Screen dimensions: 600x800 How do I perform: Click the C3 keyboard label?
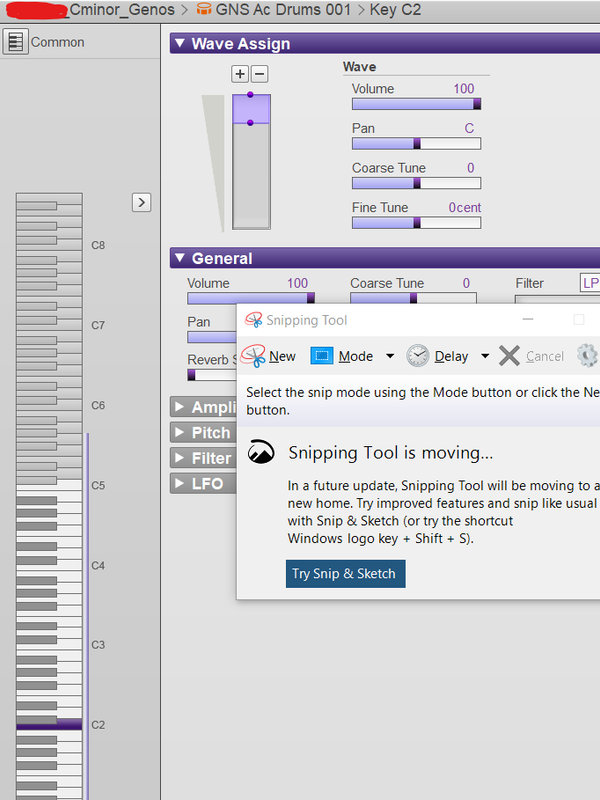pos(98,645)
